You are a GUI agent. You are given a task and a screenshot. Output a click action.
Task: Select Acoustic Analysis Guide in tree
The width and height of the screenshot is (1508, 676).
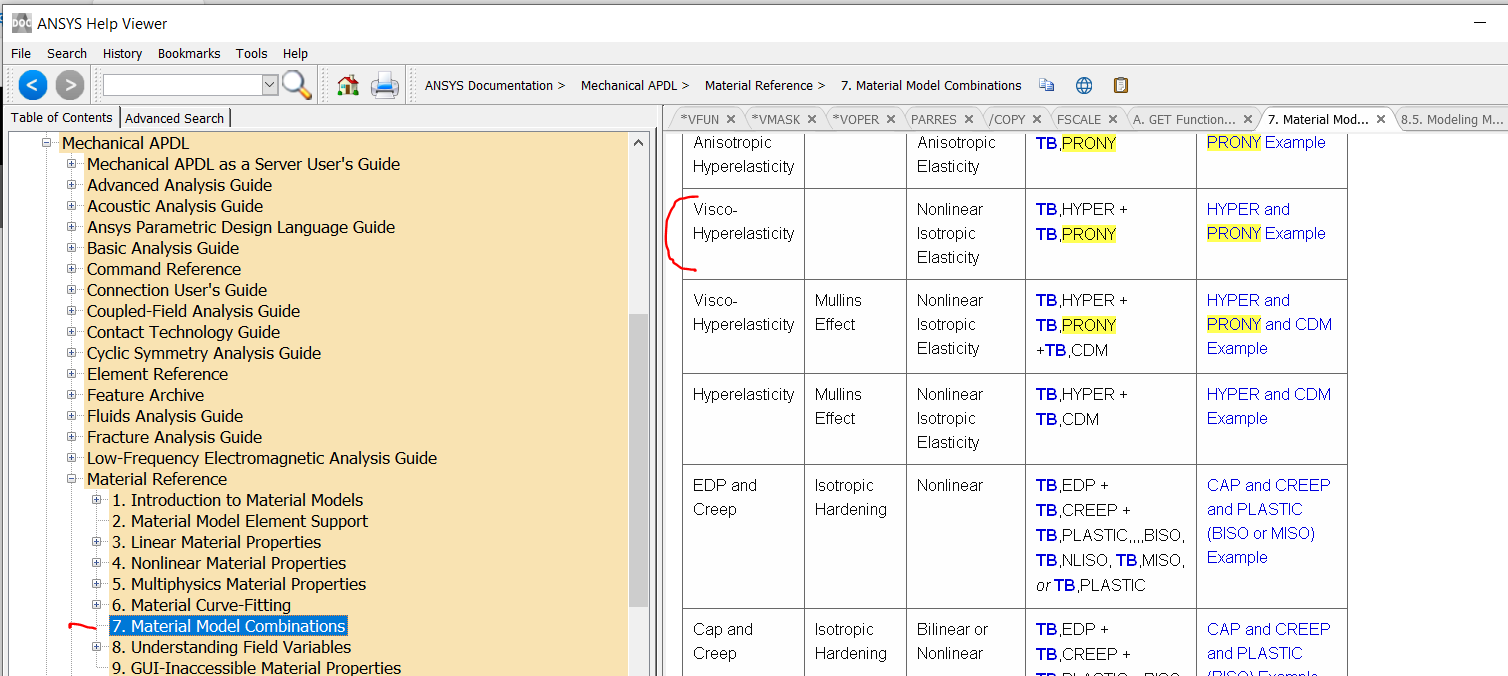click(175, 206)
